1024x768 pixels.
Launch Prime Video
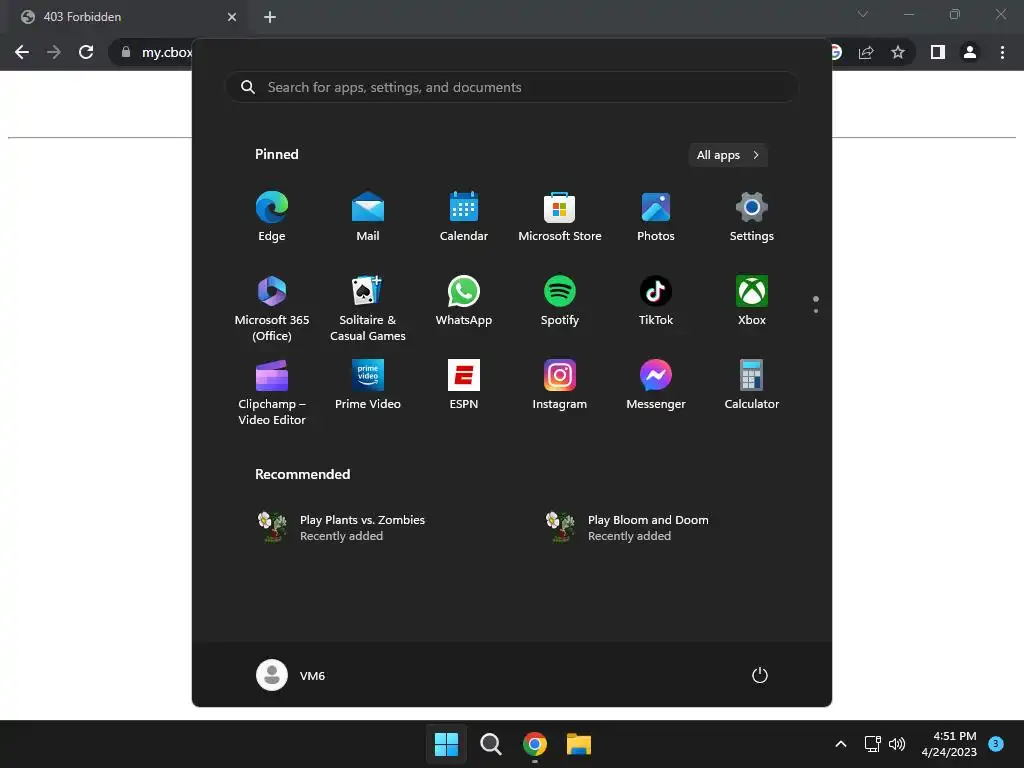pos(368,384)
